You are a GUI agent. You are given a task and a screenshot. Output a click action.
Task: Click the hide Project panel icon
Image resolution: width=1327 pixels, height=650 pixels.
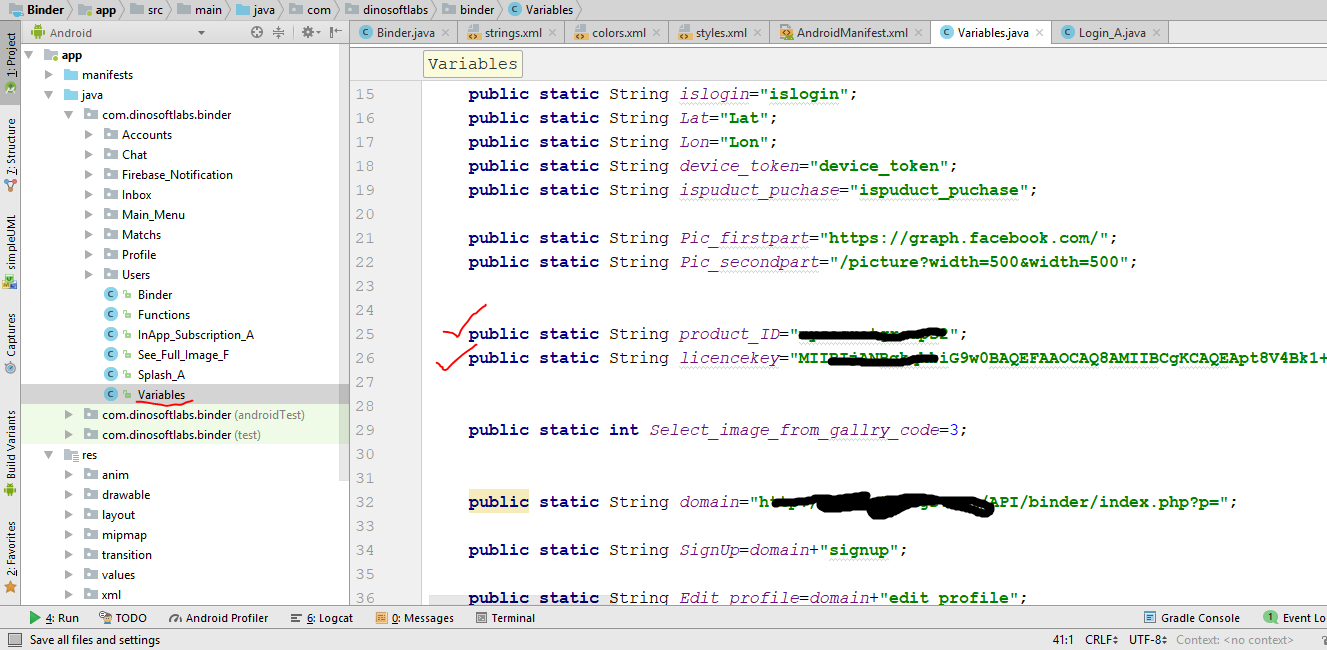pos(336,32)
